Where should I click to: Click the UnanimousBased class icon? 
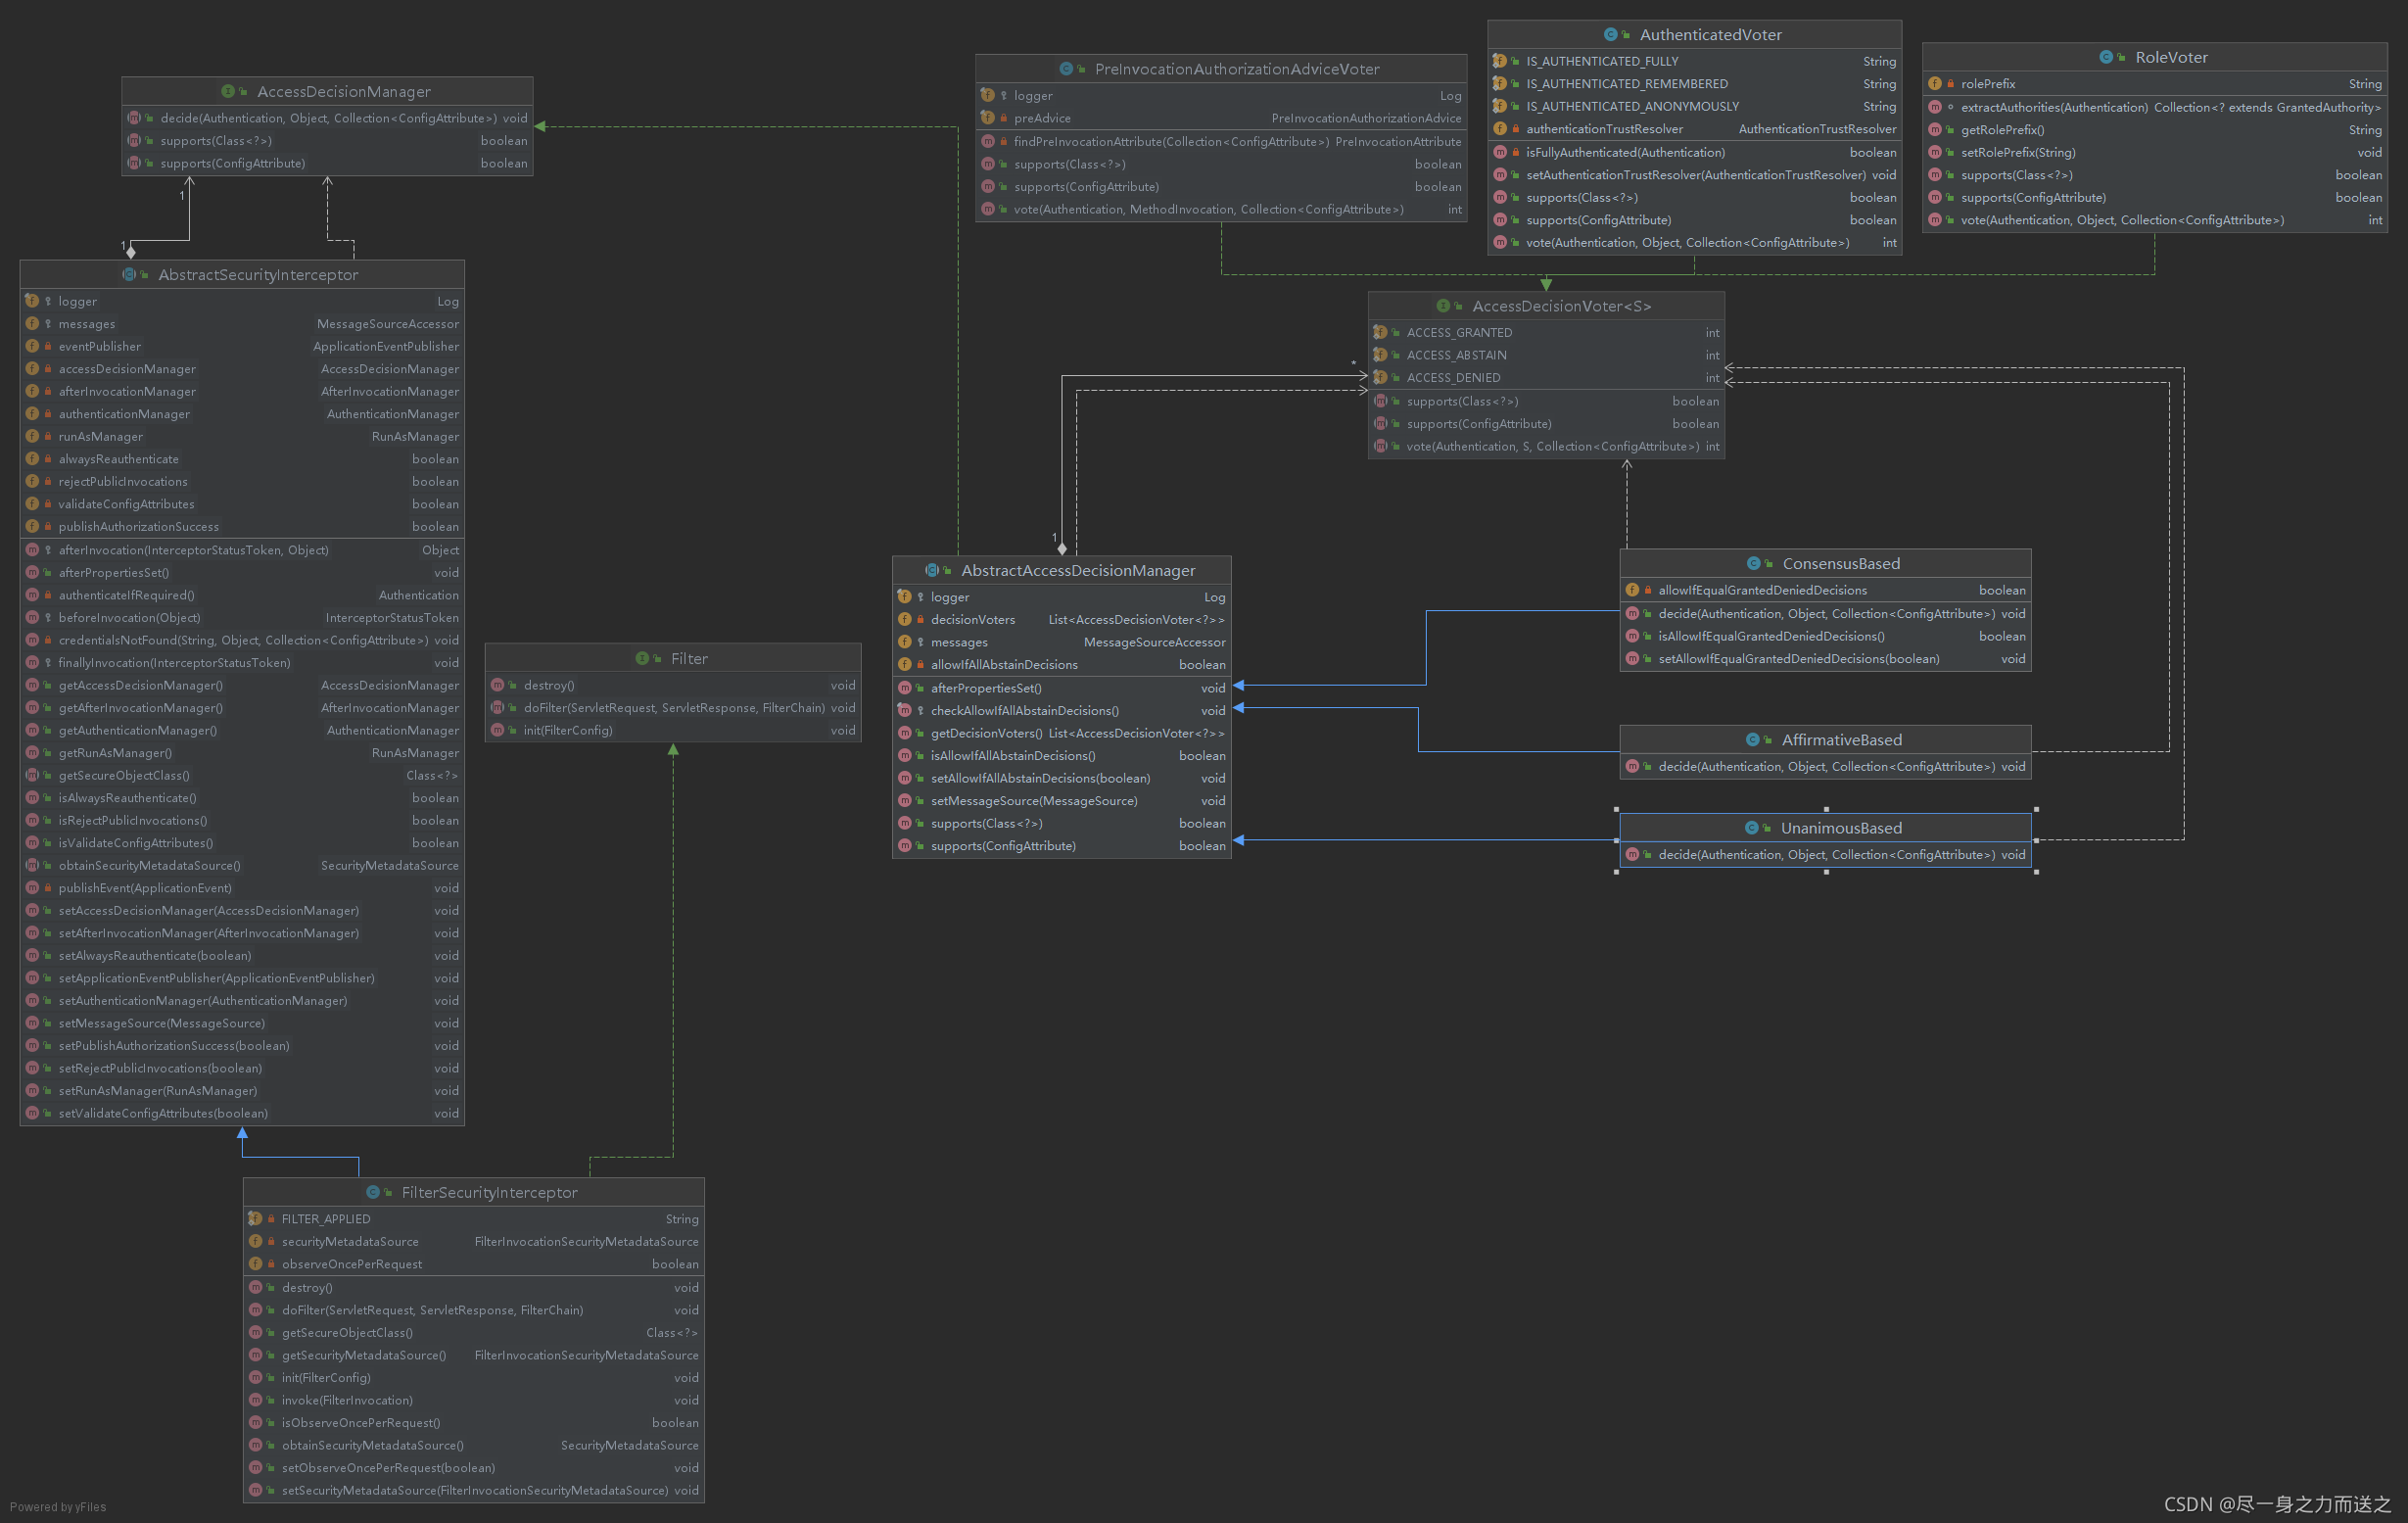(x=1751, y=828)
